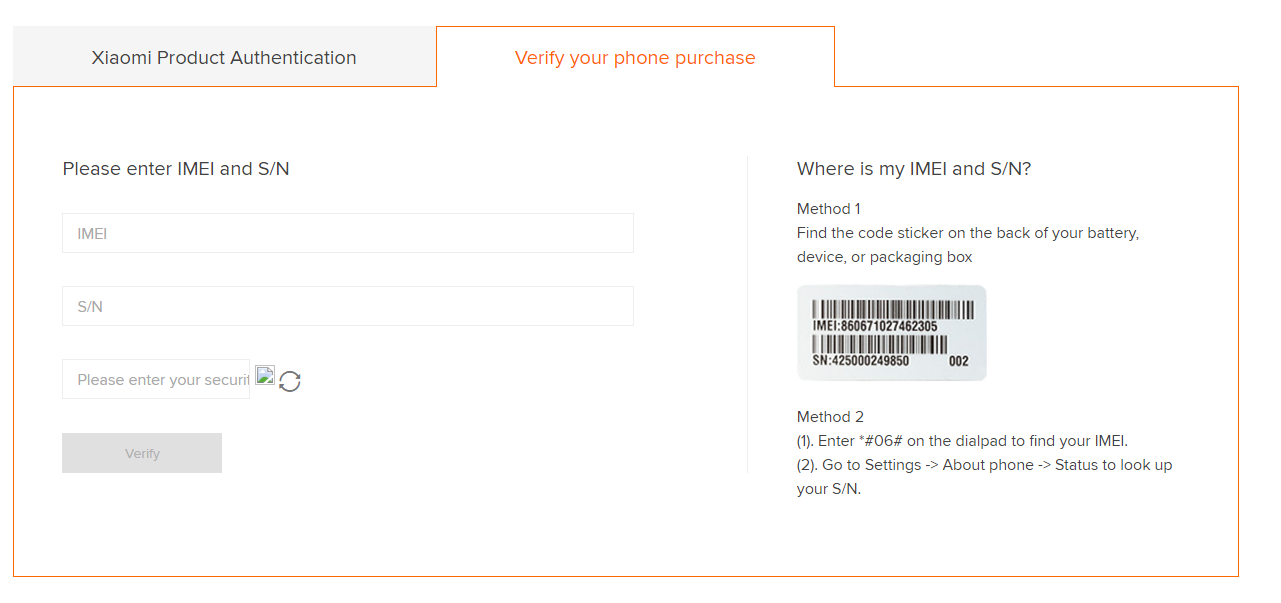Click the IMEI number on the sticker
Viewport: 1281px width, 603px height.
(875, 326)
